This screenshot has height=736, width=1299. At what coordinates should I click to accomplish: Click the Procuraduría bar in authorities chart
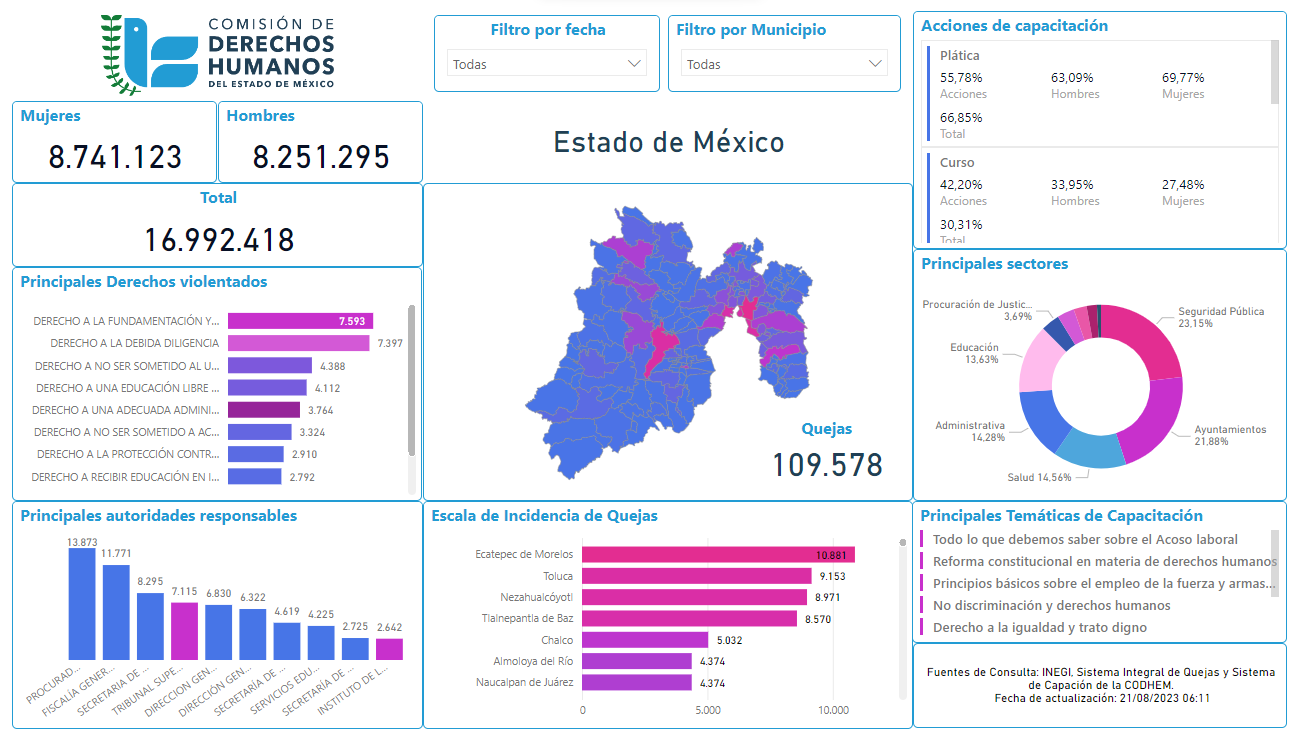82,603
